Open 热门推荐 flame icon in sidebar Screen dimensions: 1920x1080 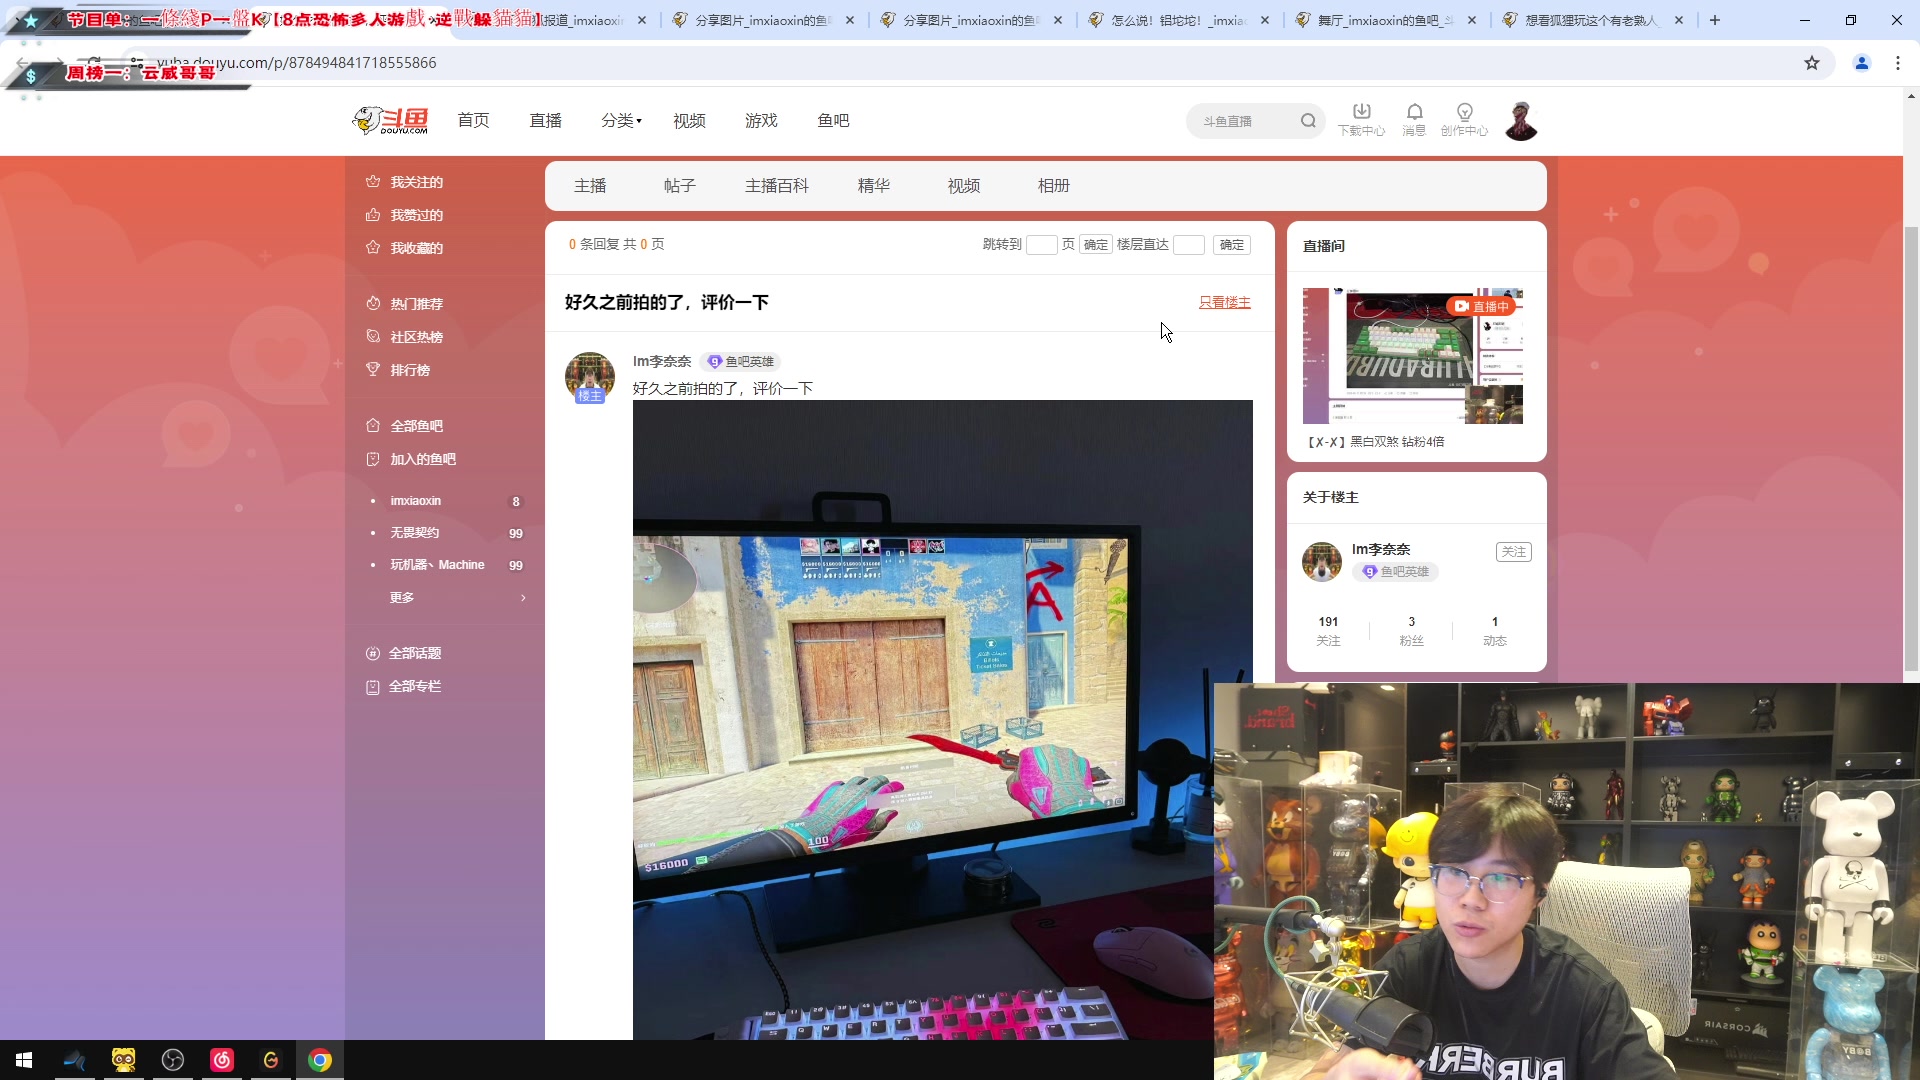pyautogui.click(x=372, y=303)
